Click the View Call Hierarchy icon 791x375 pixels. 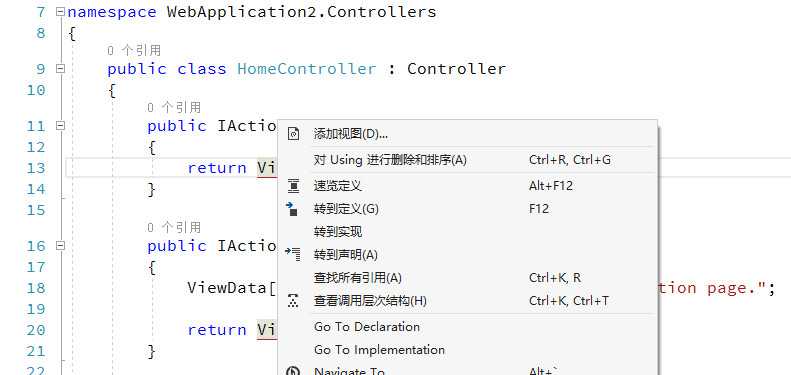(x=293, y=301)
